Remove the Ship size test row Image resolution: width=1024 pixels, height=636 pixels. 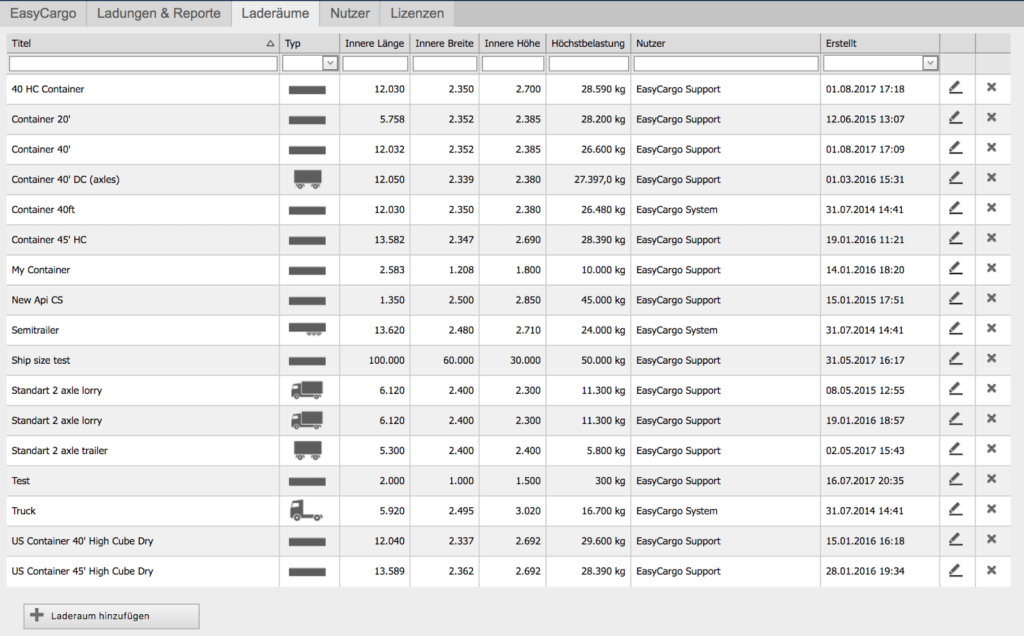[x=991, y=358]
